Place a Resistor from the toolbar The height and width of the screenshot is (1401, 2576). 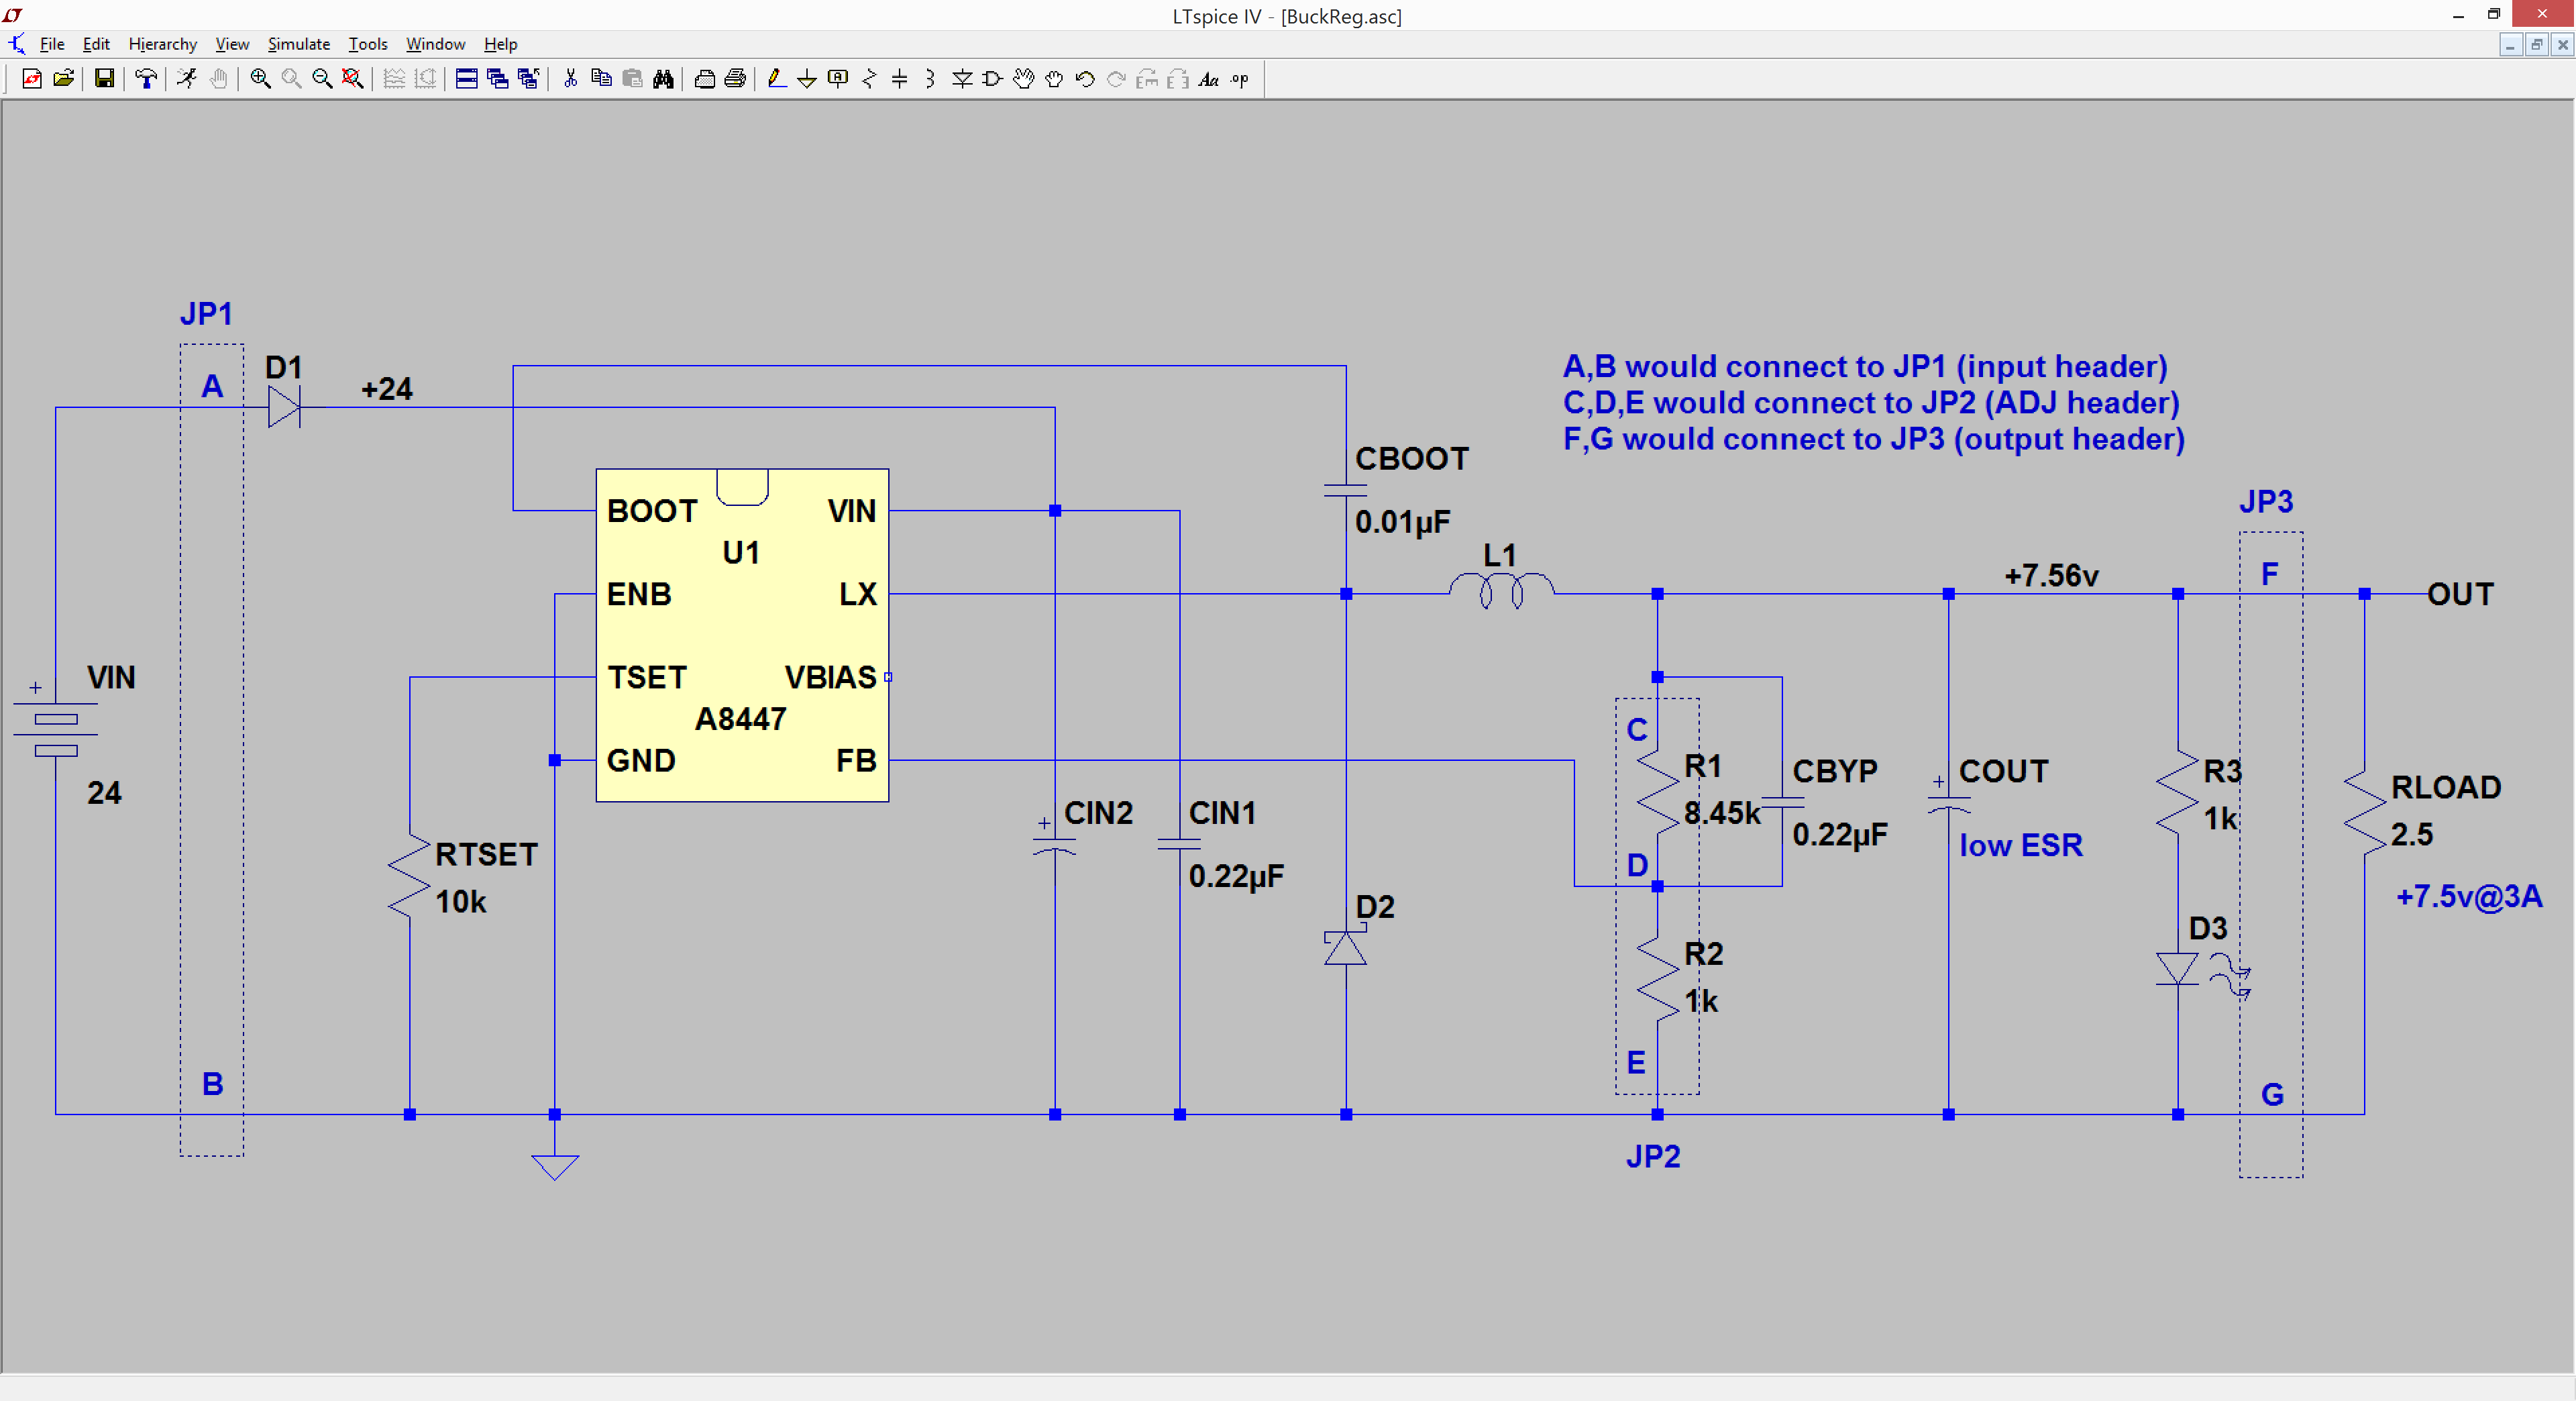click(869, 79)
